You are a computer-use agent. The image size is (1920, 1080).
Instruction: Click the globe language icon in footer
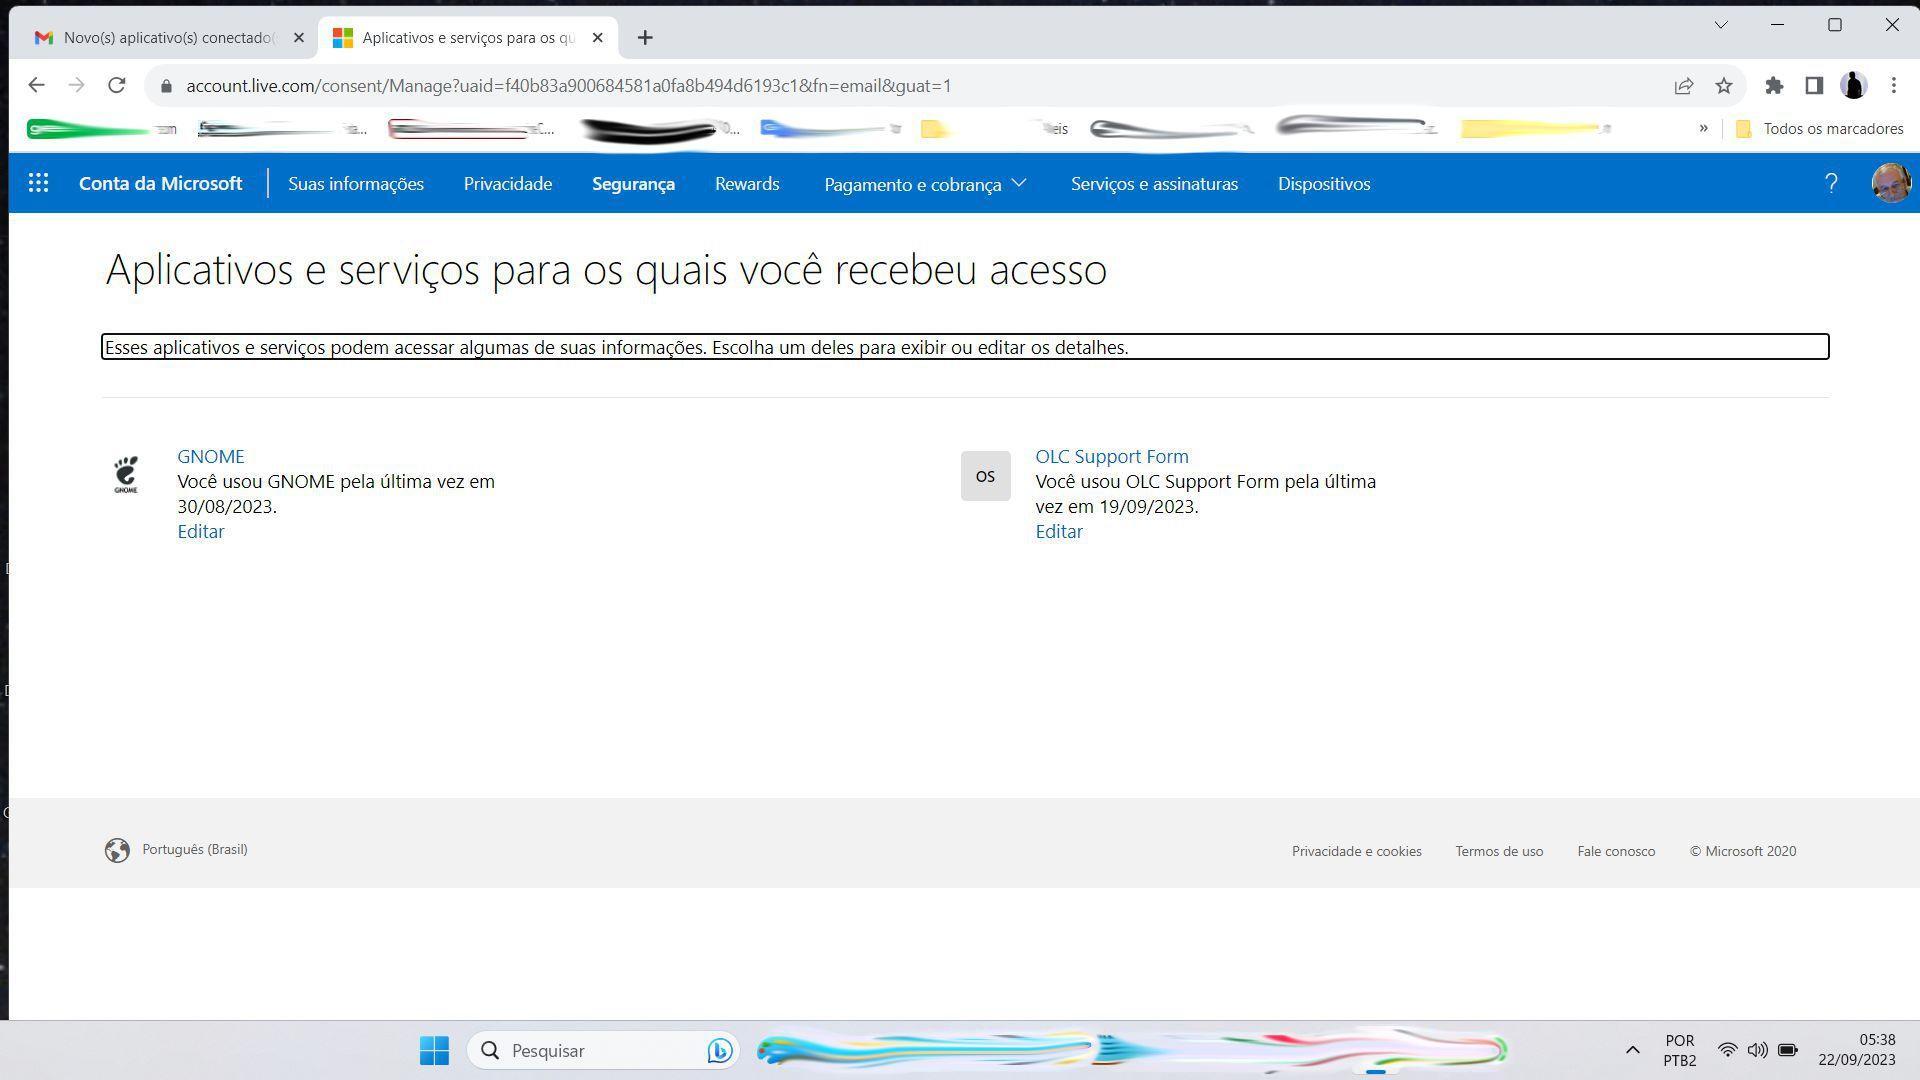coord(117,850)
